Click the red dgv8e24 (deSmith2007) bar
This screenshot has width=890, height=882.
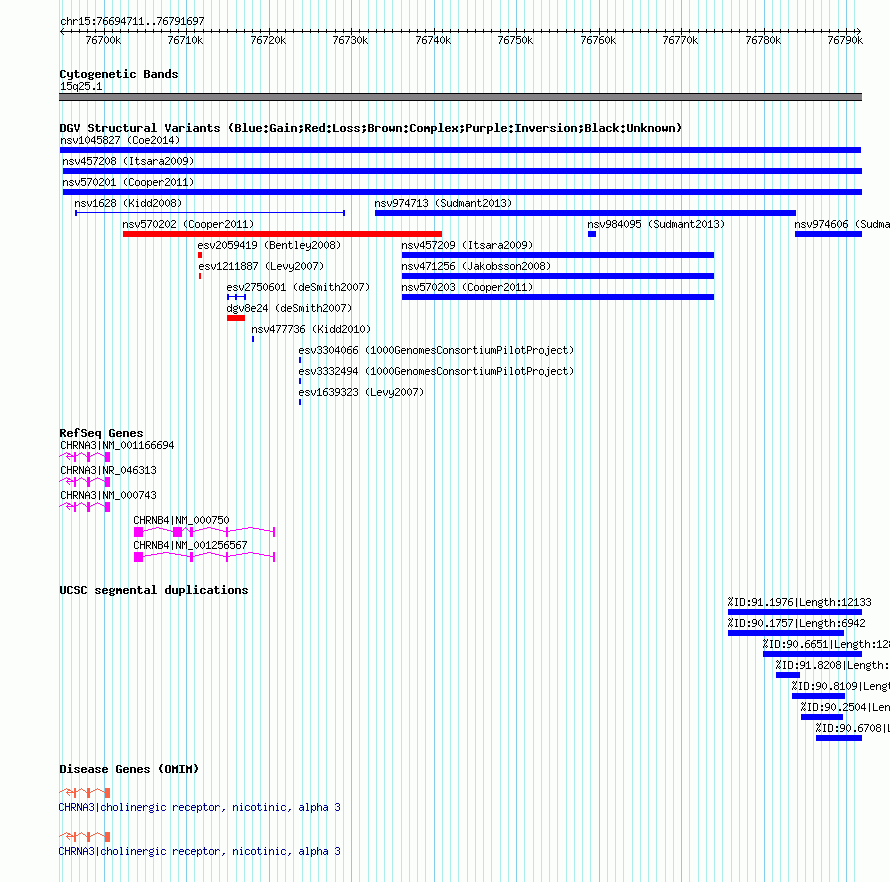(236, 318)
